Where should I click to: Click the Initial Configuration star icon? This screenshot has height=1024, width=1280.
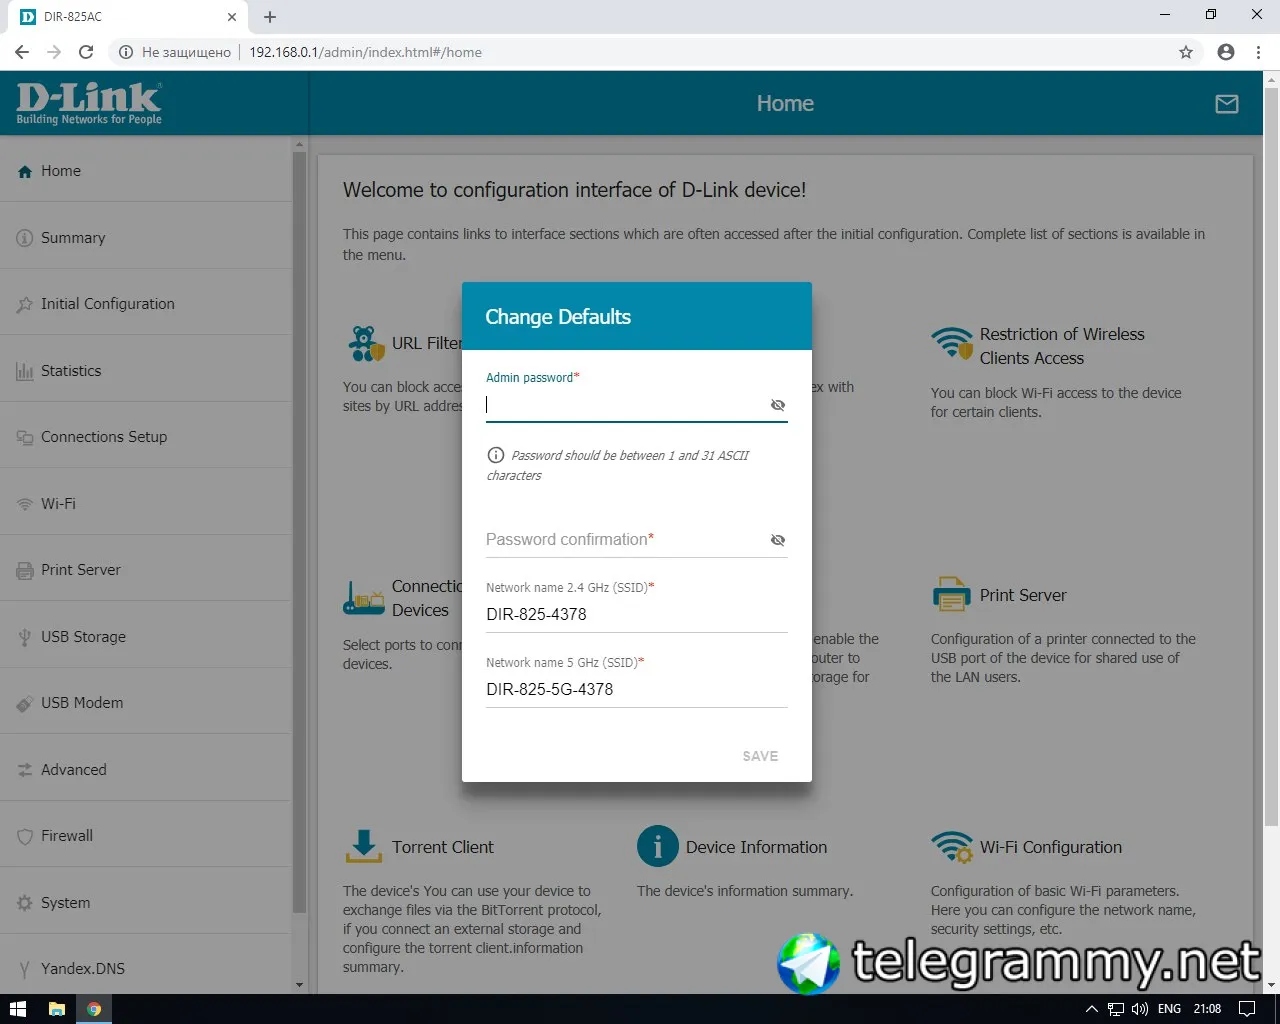click(25, 305)
